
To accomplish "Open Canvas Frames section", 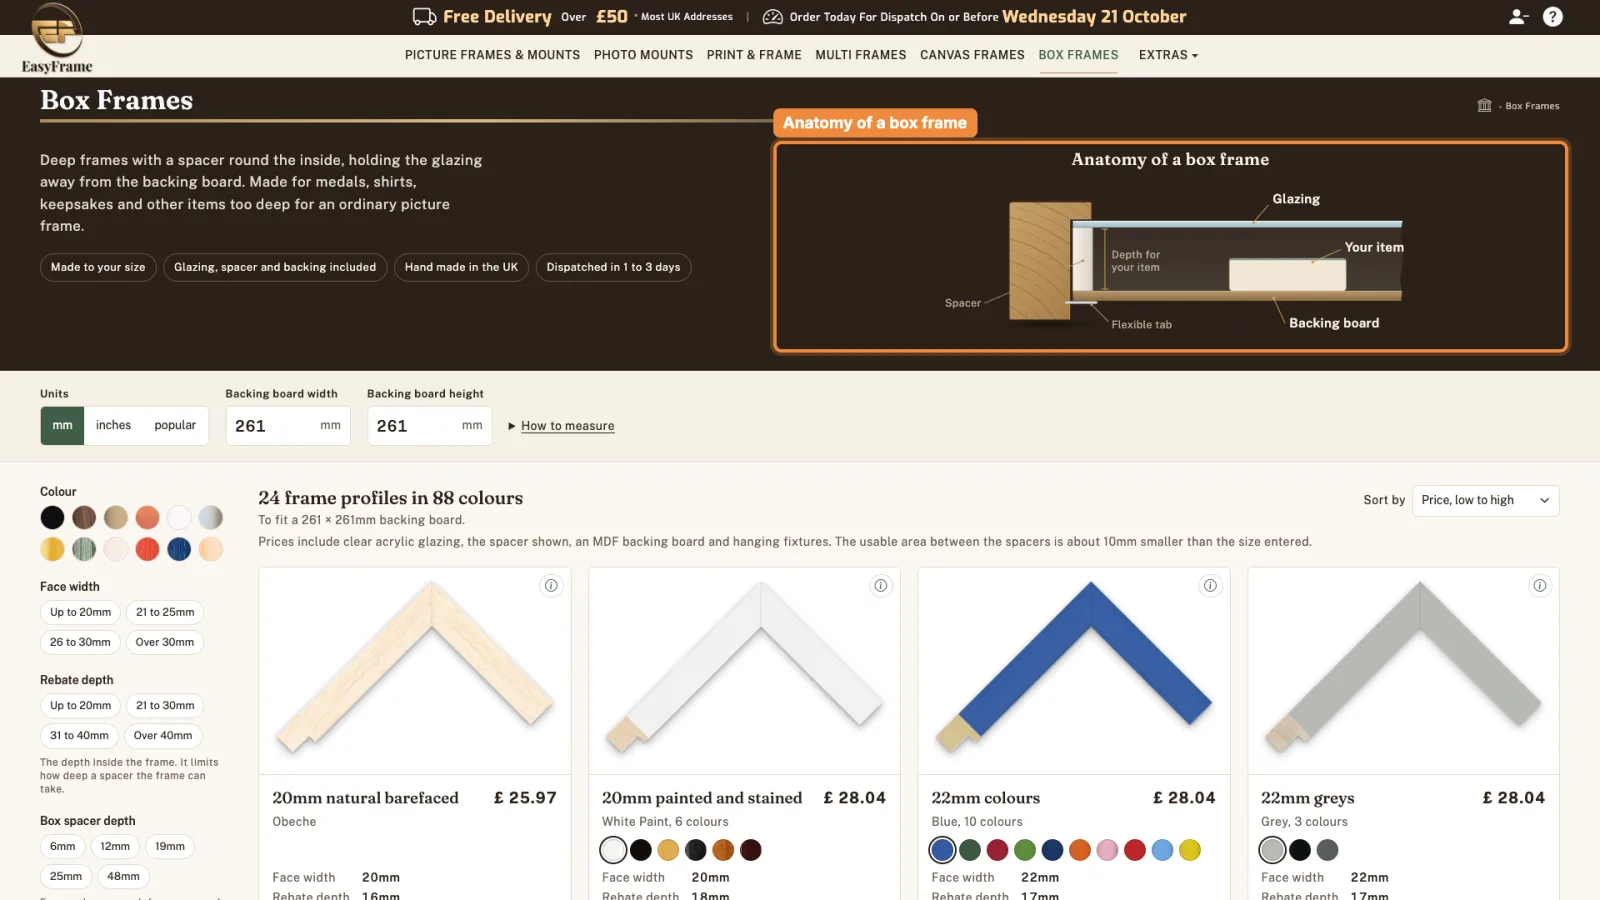I will point(972,55).
